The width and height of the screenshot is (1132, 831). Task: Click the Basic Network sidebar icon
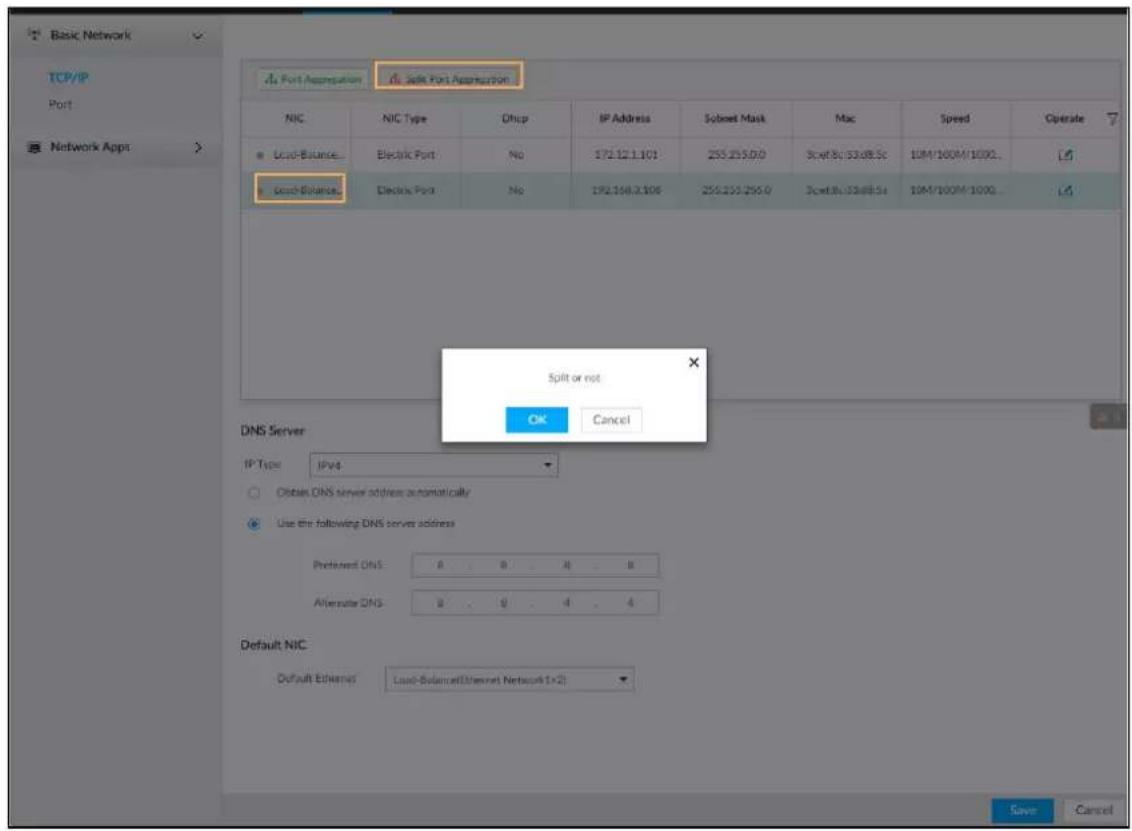point(33,35)
